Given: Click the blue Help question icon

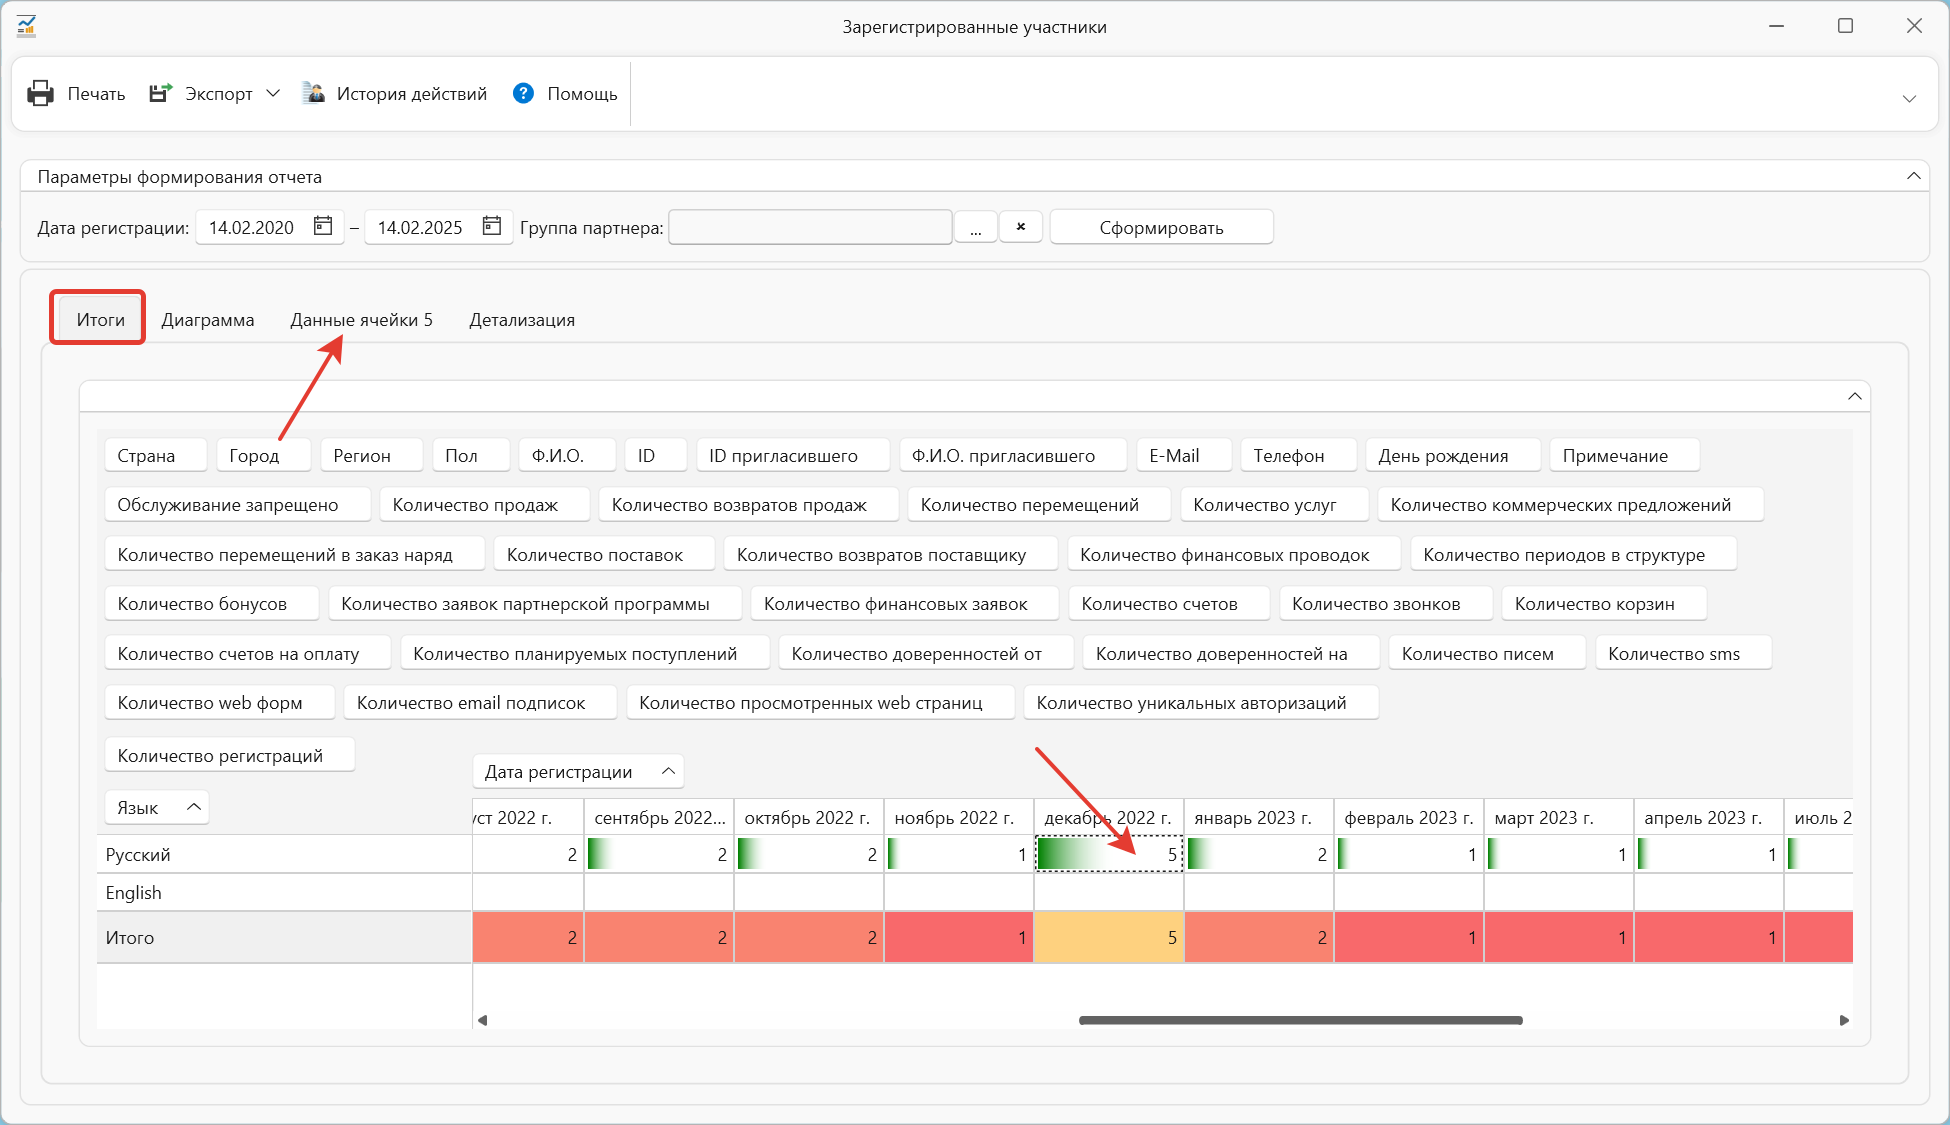Looking at the screenshot, I should tap(523, 93).
